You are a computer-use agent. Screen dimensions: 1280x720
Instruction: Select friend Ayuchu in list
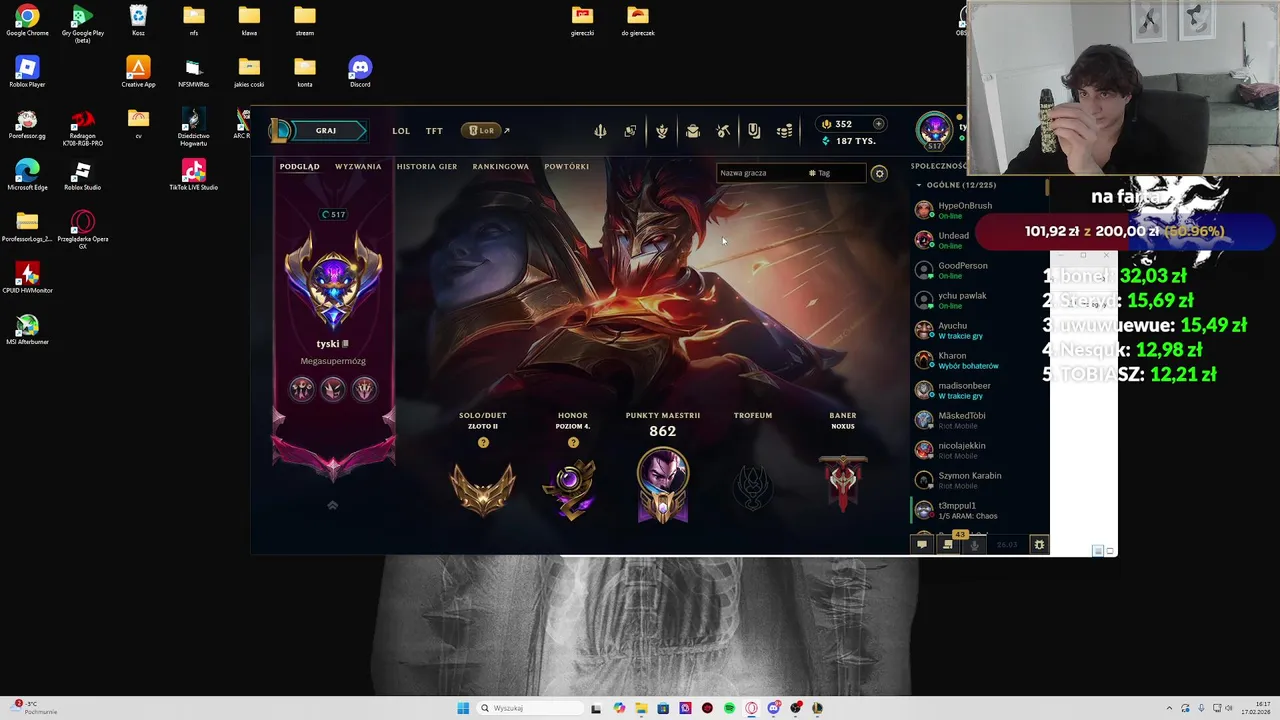[x=978, y=330]
